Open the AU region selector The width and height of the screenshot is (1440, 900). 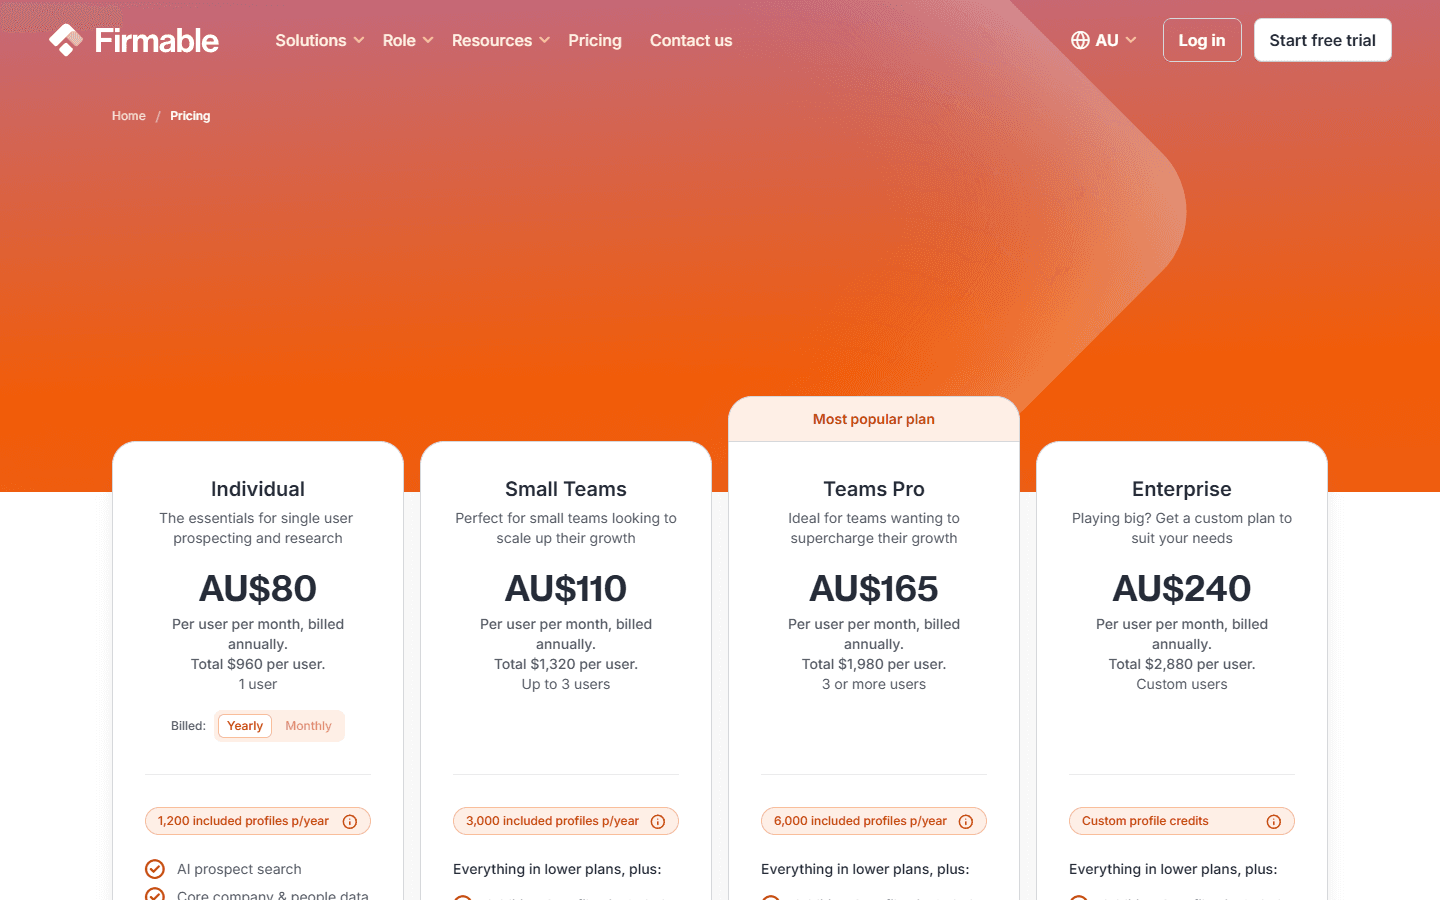1103,40
